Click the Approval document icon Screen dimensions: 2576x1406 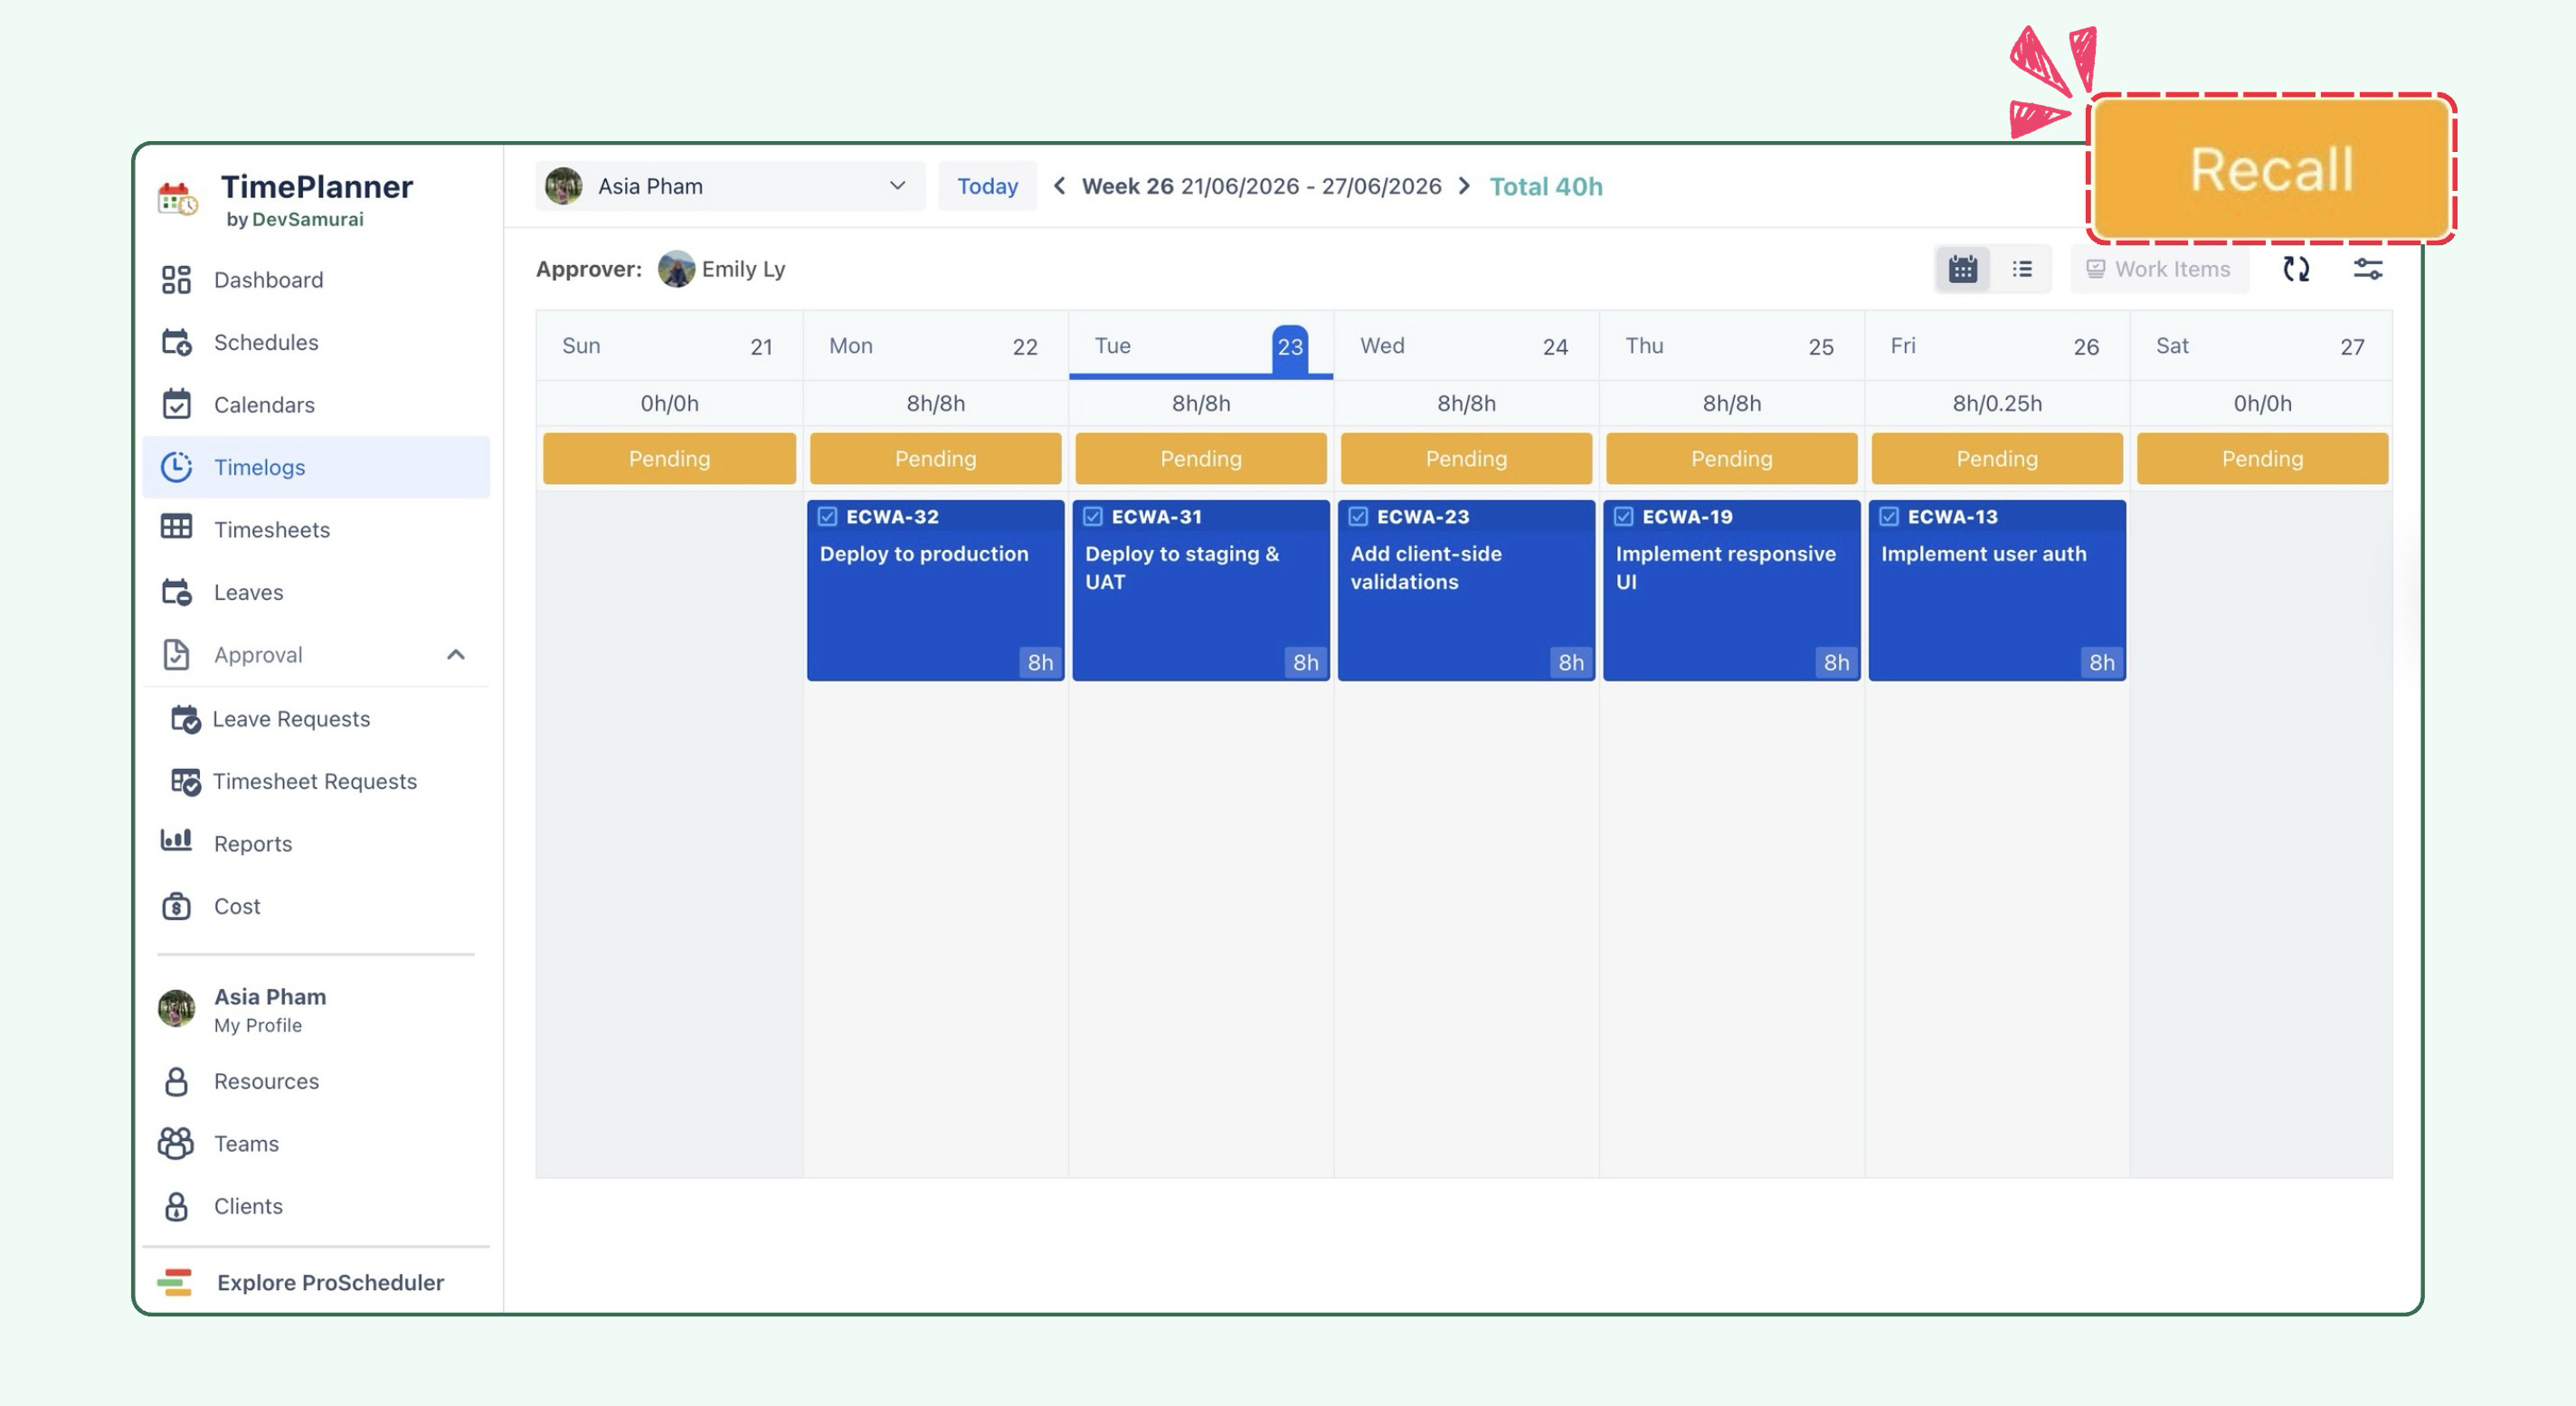[176, 655]
